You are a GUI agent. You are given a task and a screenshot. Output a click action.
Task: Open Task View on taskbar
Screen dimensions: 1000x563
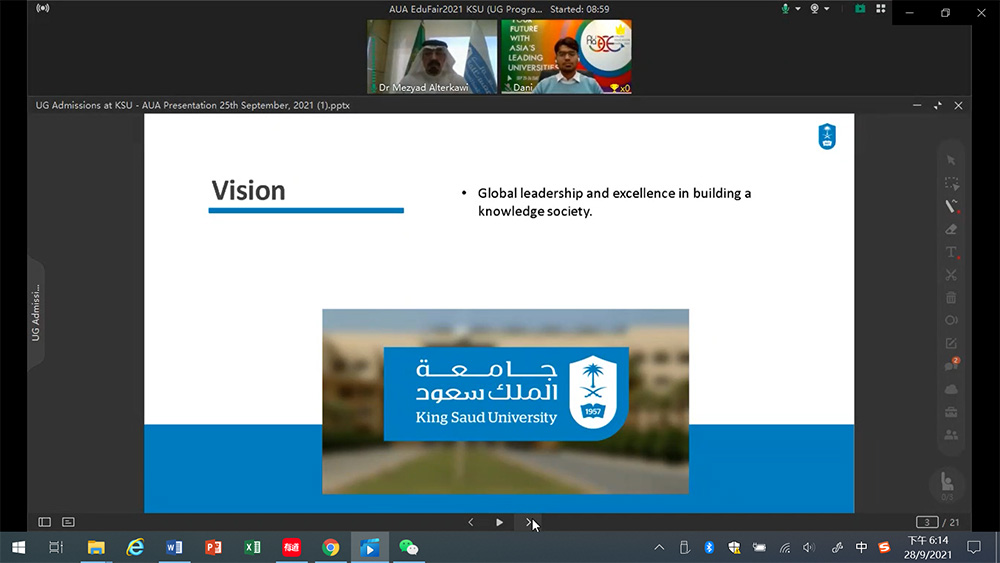click(56, 547)
